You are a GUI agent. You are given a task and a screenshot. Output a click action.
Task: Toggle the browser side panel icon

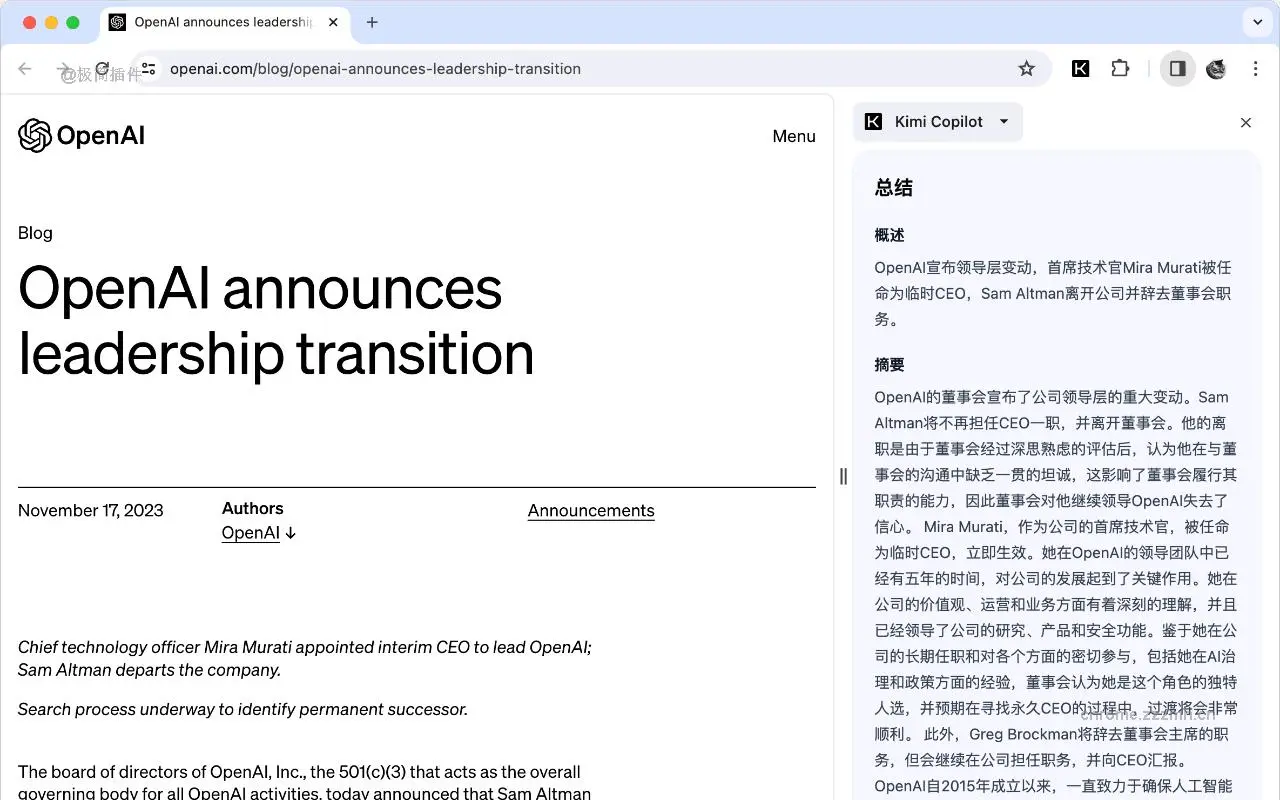pos(1177,69)
